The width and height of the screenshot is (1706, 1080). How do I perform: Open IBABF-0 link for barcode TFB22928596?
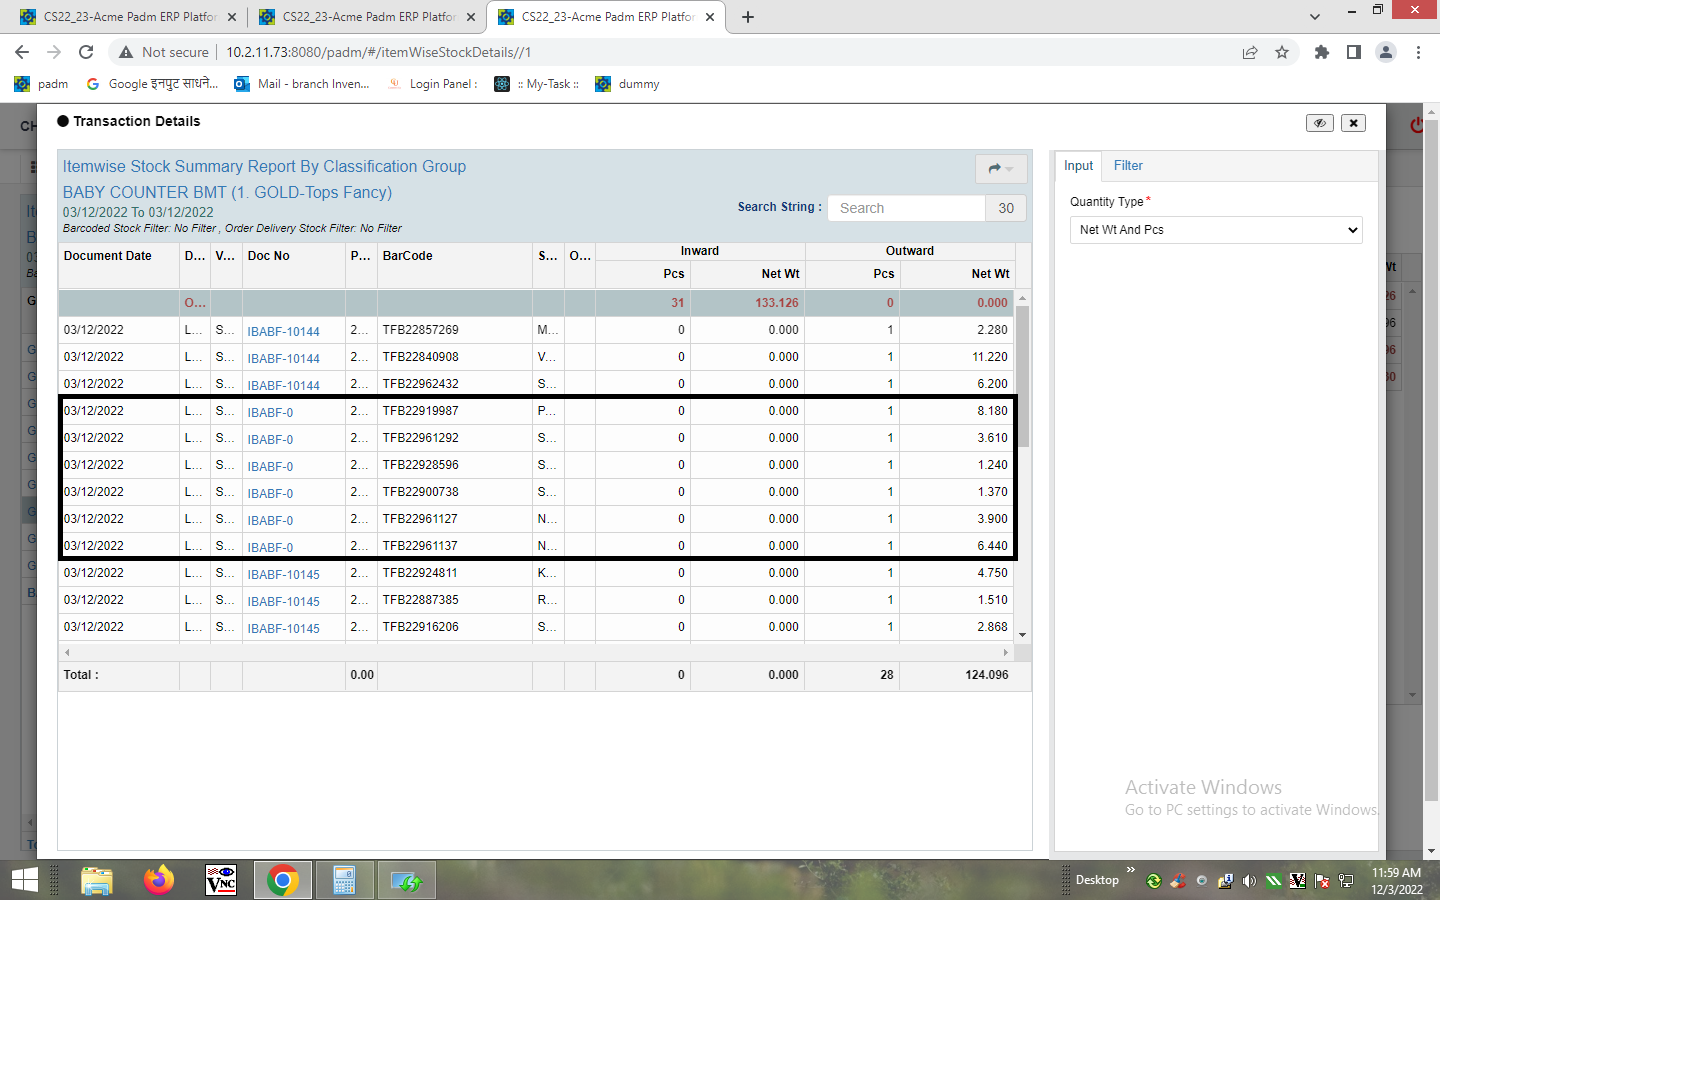pyautogui.click(x=270, y=467)
